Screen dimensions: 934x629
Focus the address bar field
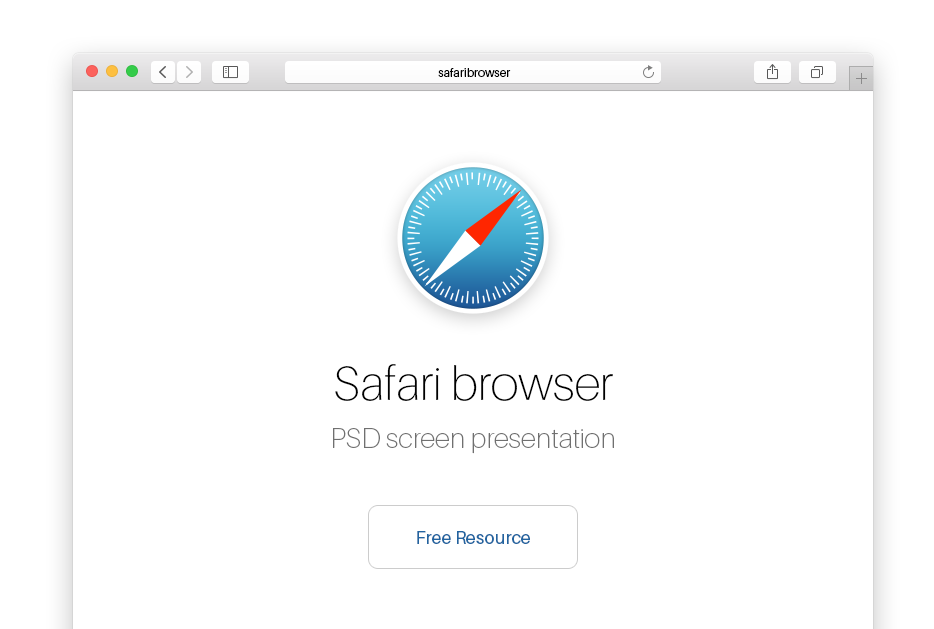(473, 72)
